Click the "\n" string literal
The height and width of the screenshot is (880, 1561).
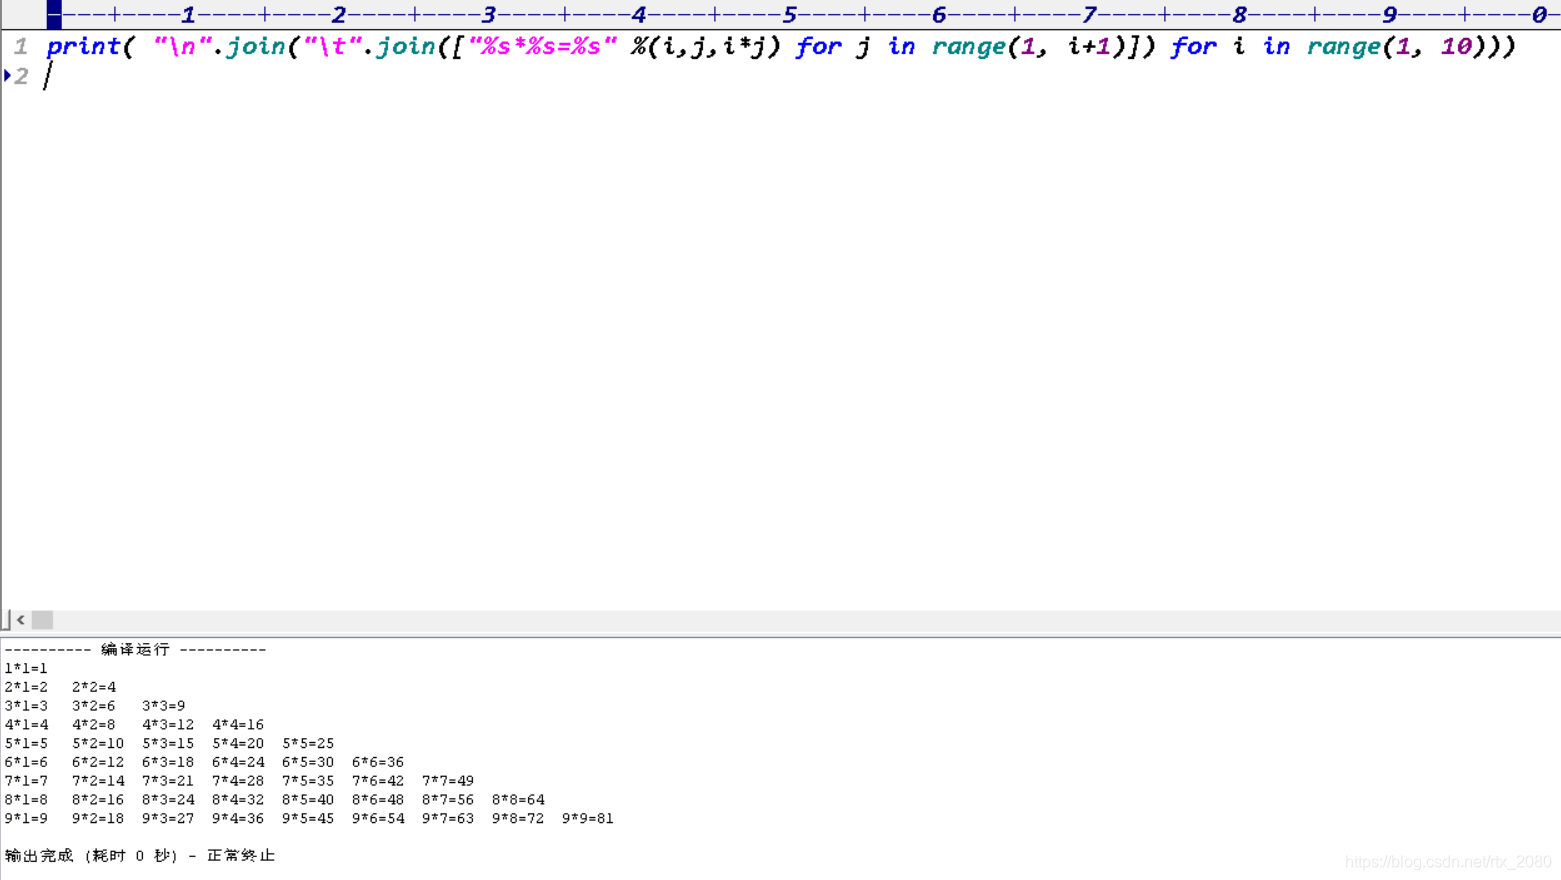[183, 47]
